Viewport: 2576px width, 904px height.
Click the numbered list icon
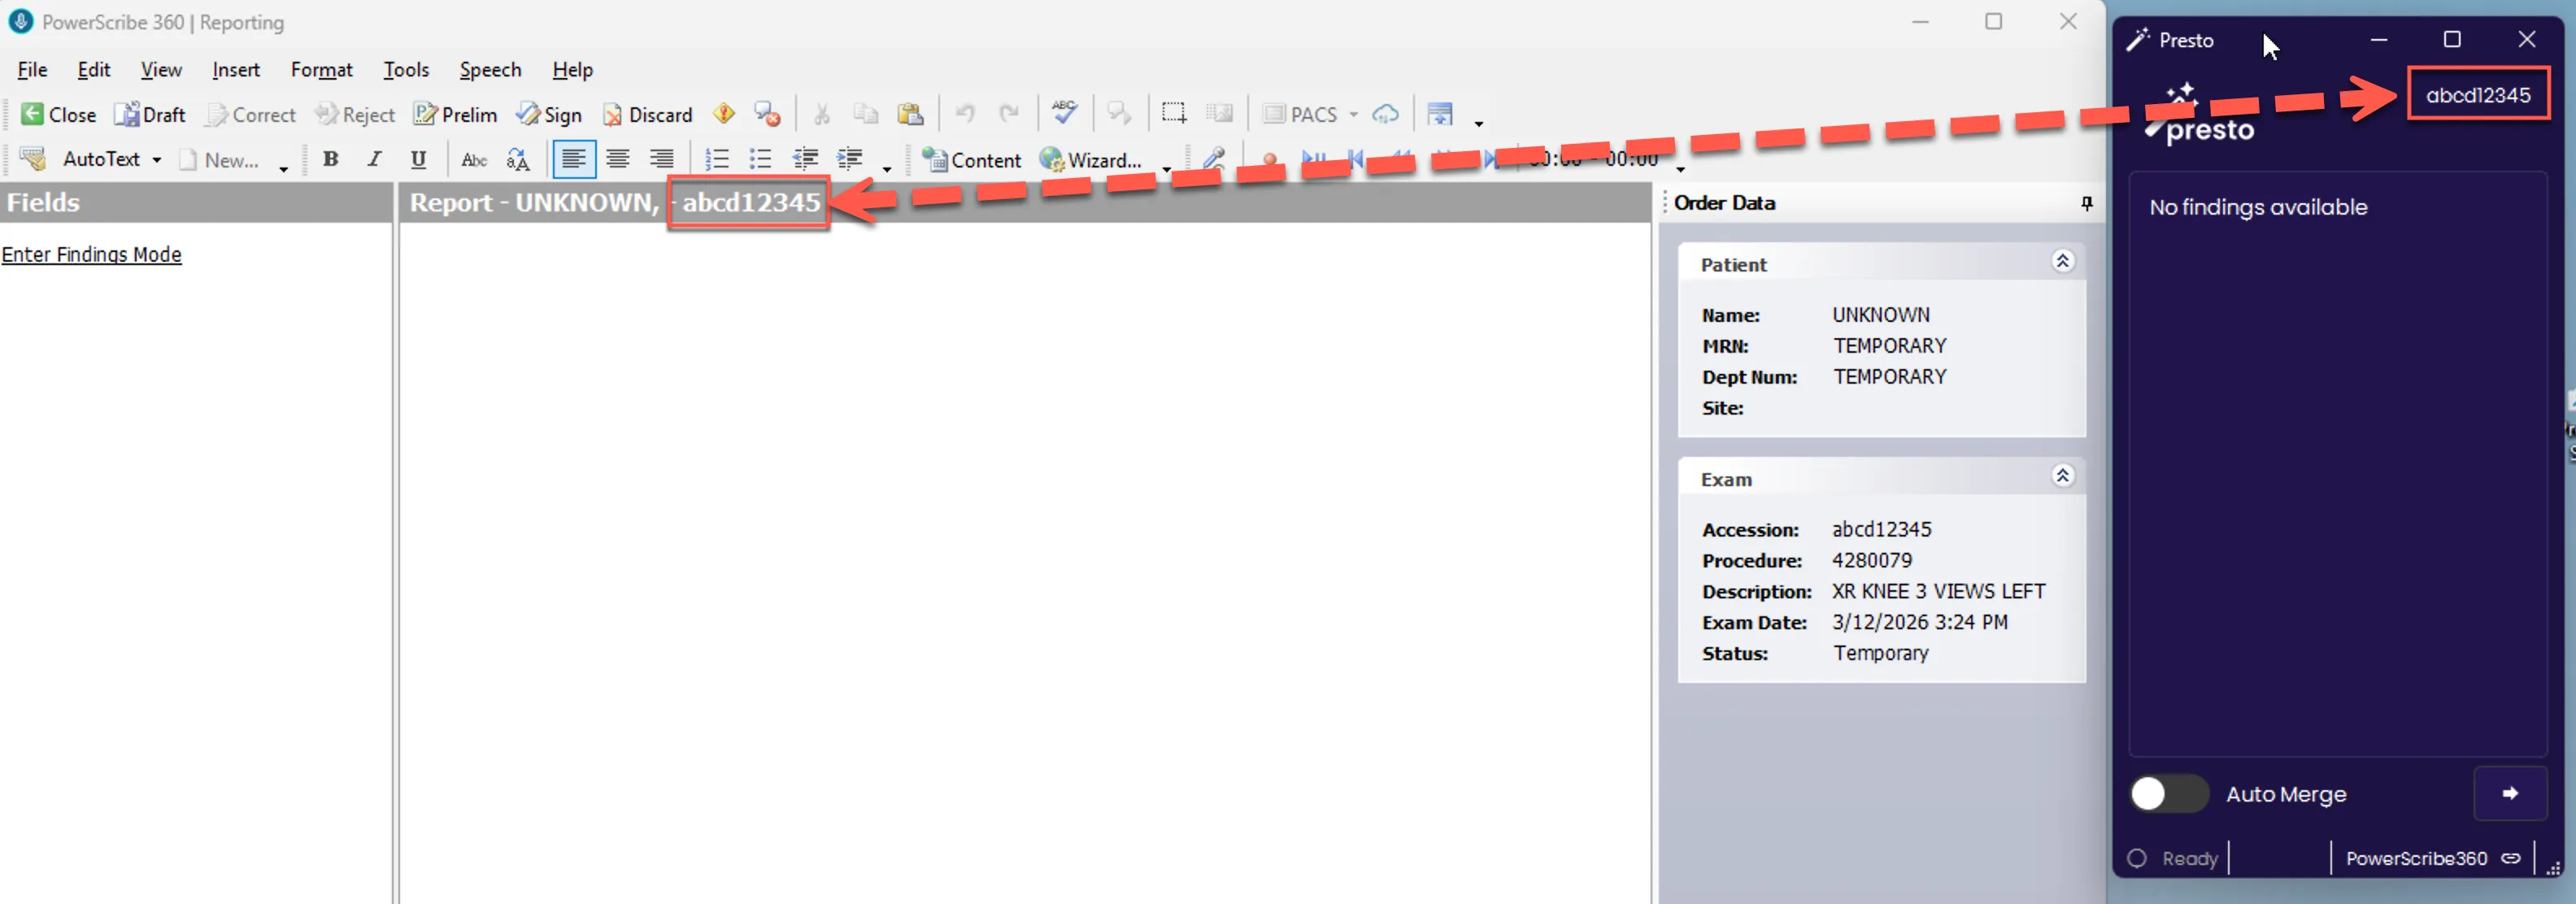[716, 159]
